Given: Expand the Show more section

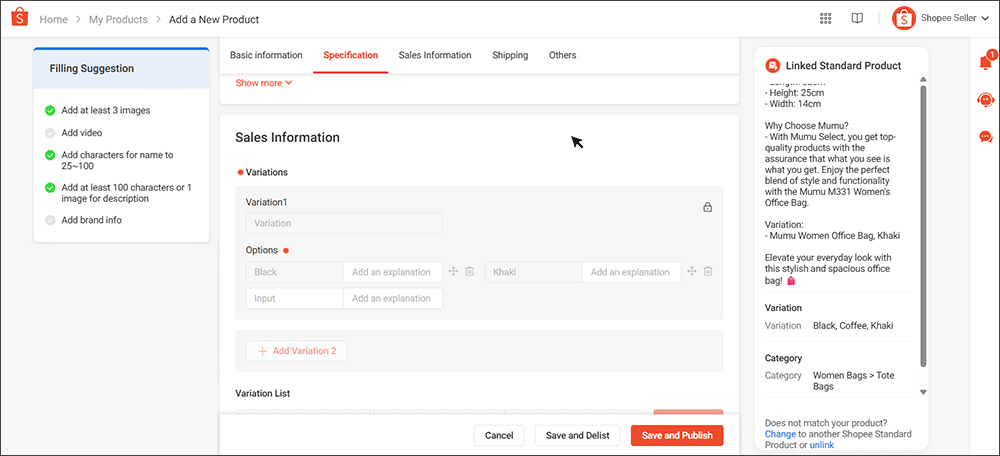Looking at the screenshot, I should (264, 83).
